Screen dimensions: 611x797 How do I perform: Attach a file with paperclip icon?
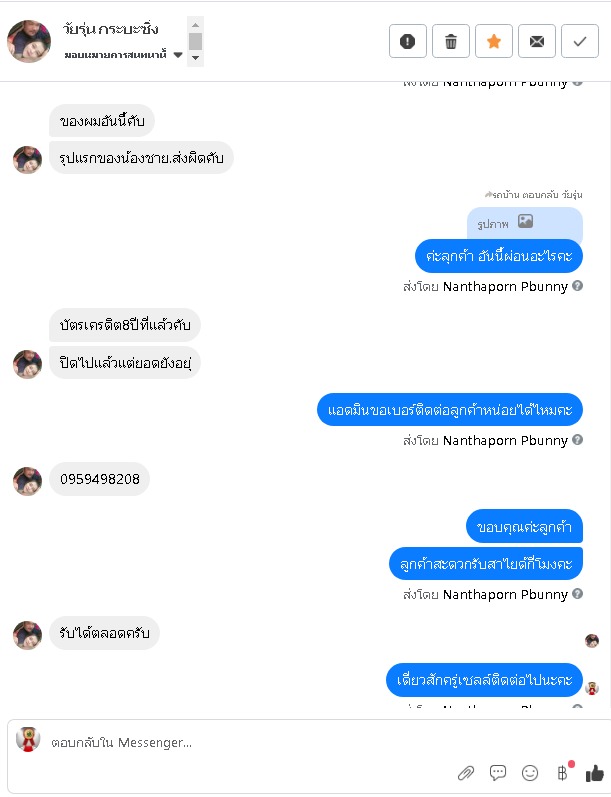pyautogui.click(x=466, y=773)
